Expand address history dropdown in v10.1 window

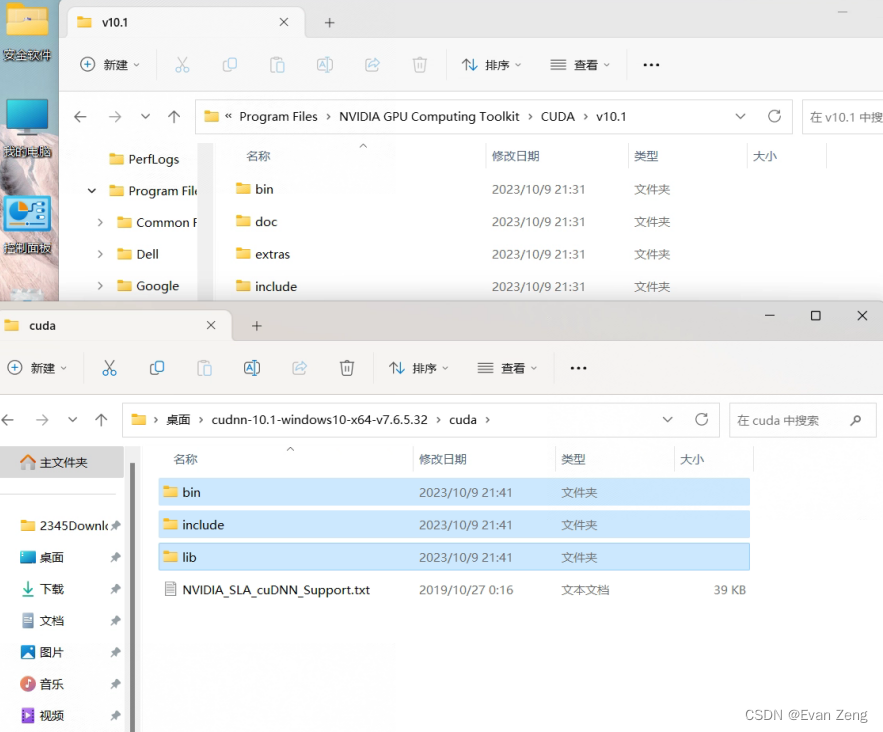tap(741, 117)
